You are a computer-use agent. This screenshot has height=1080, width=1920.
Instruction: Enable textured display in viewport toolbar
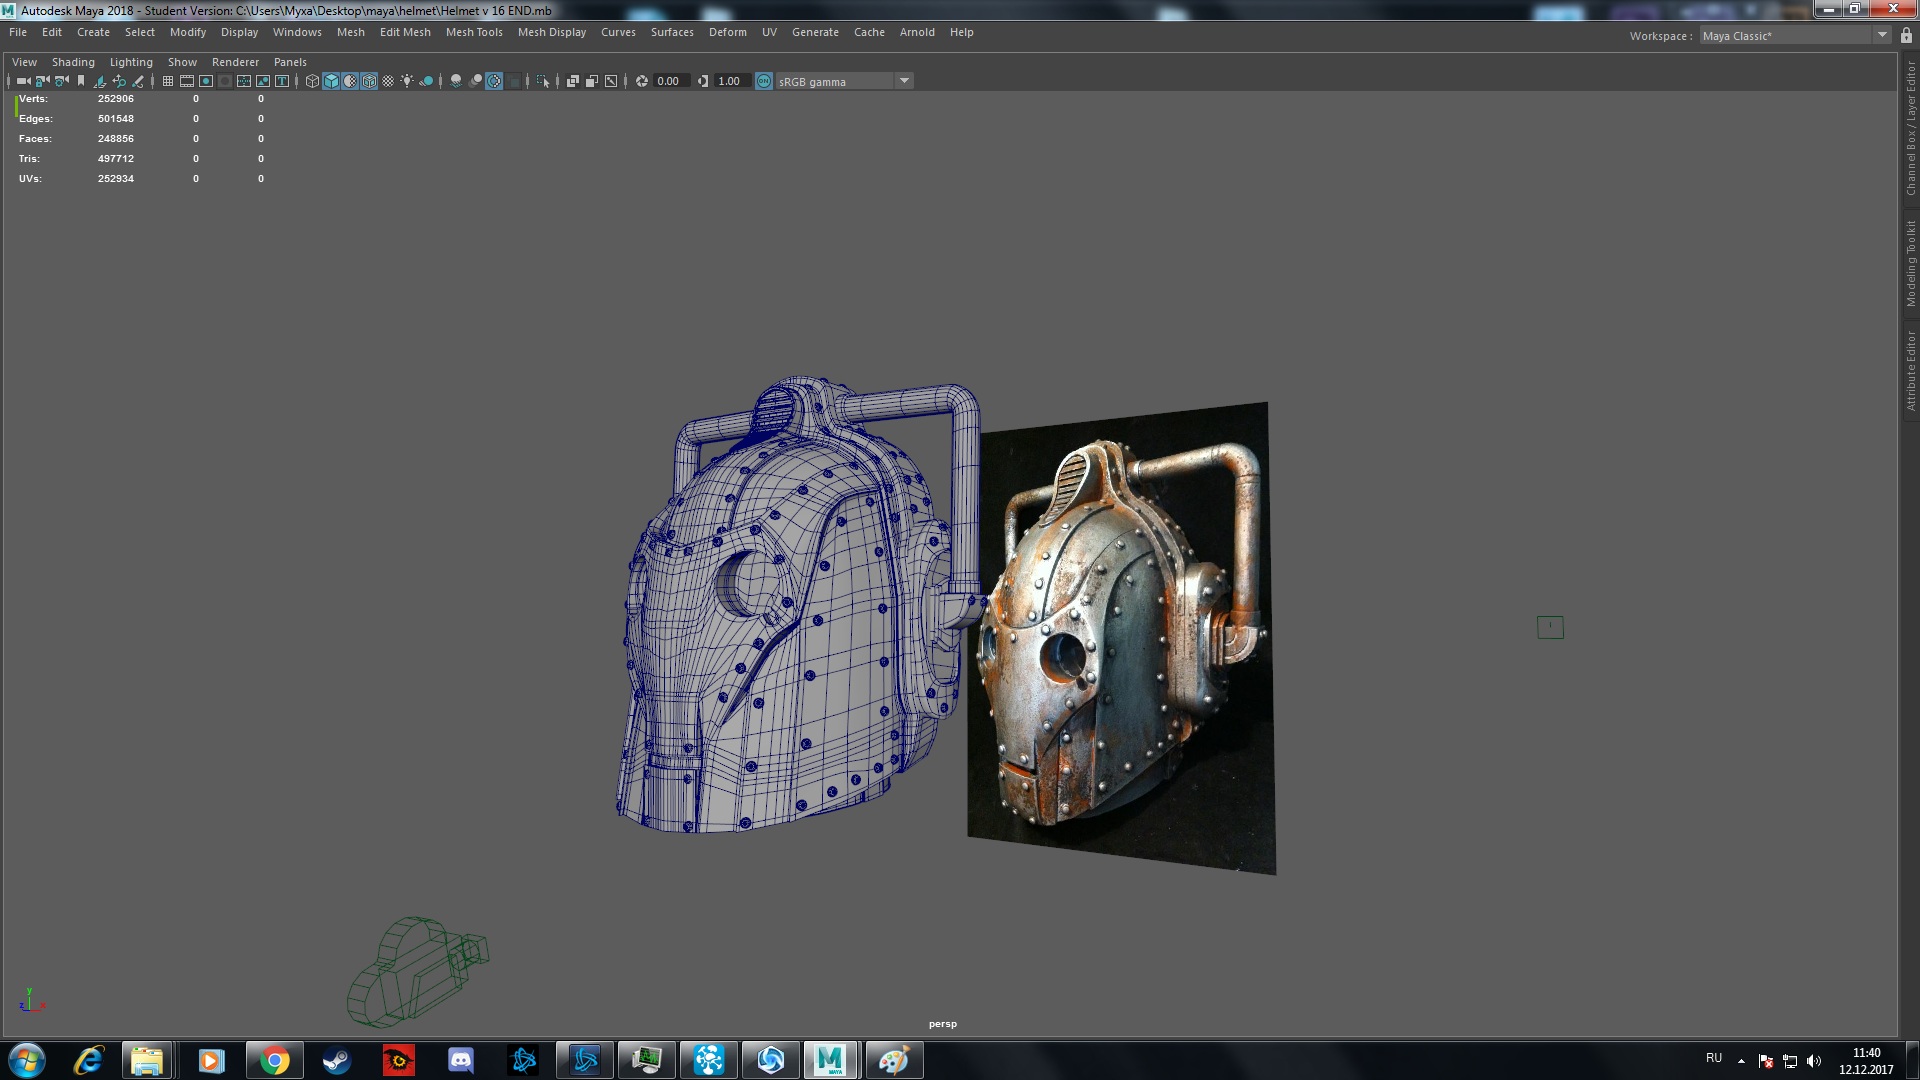pyautogui.click(x=388, y=81)
